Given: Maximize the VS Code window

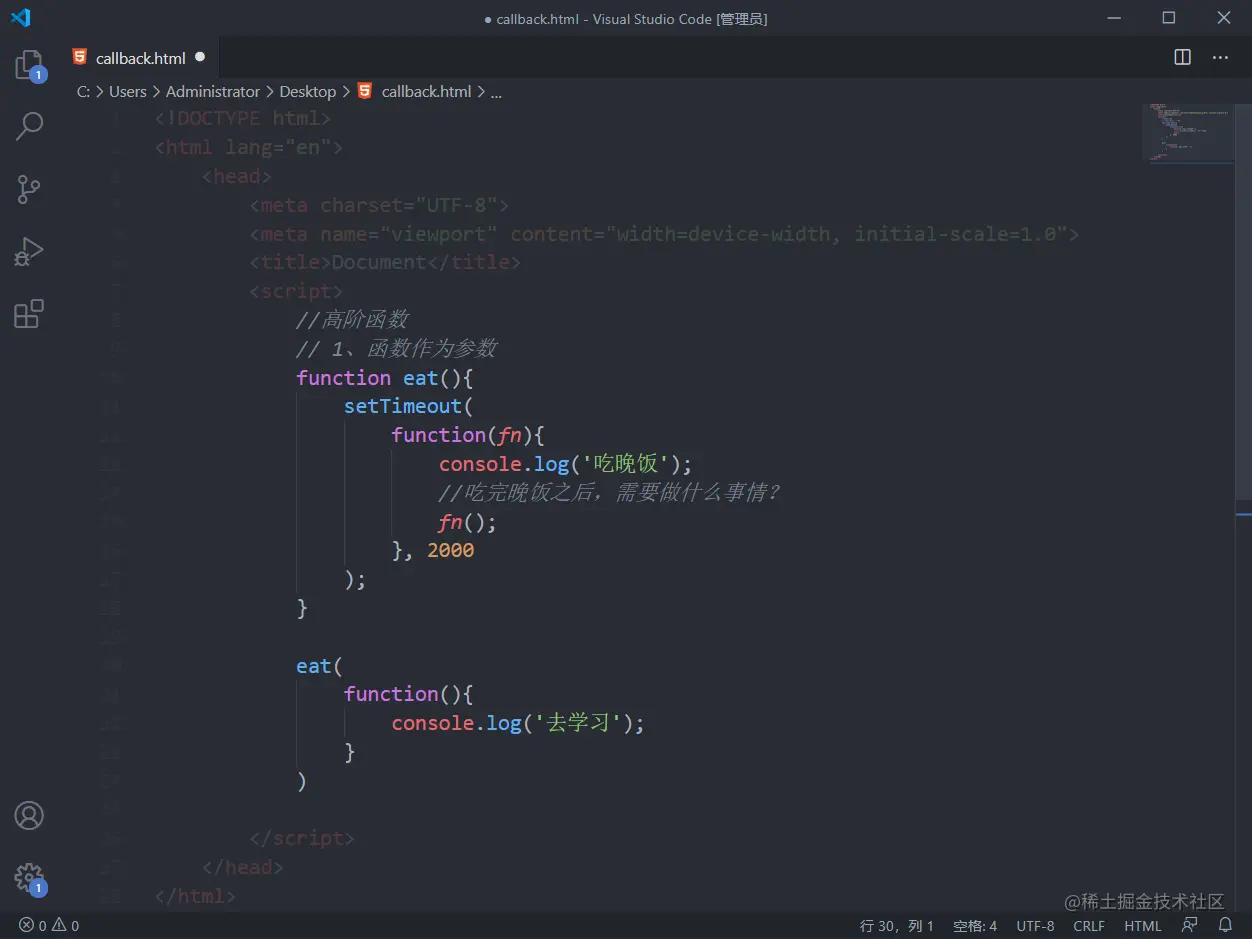Looking at the screenshot, I should (1168, 18).
